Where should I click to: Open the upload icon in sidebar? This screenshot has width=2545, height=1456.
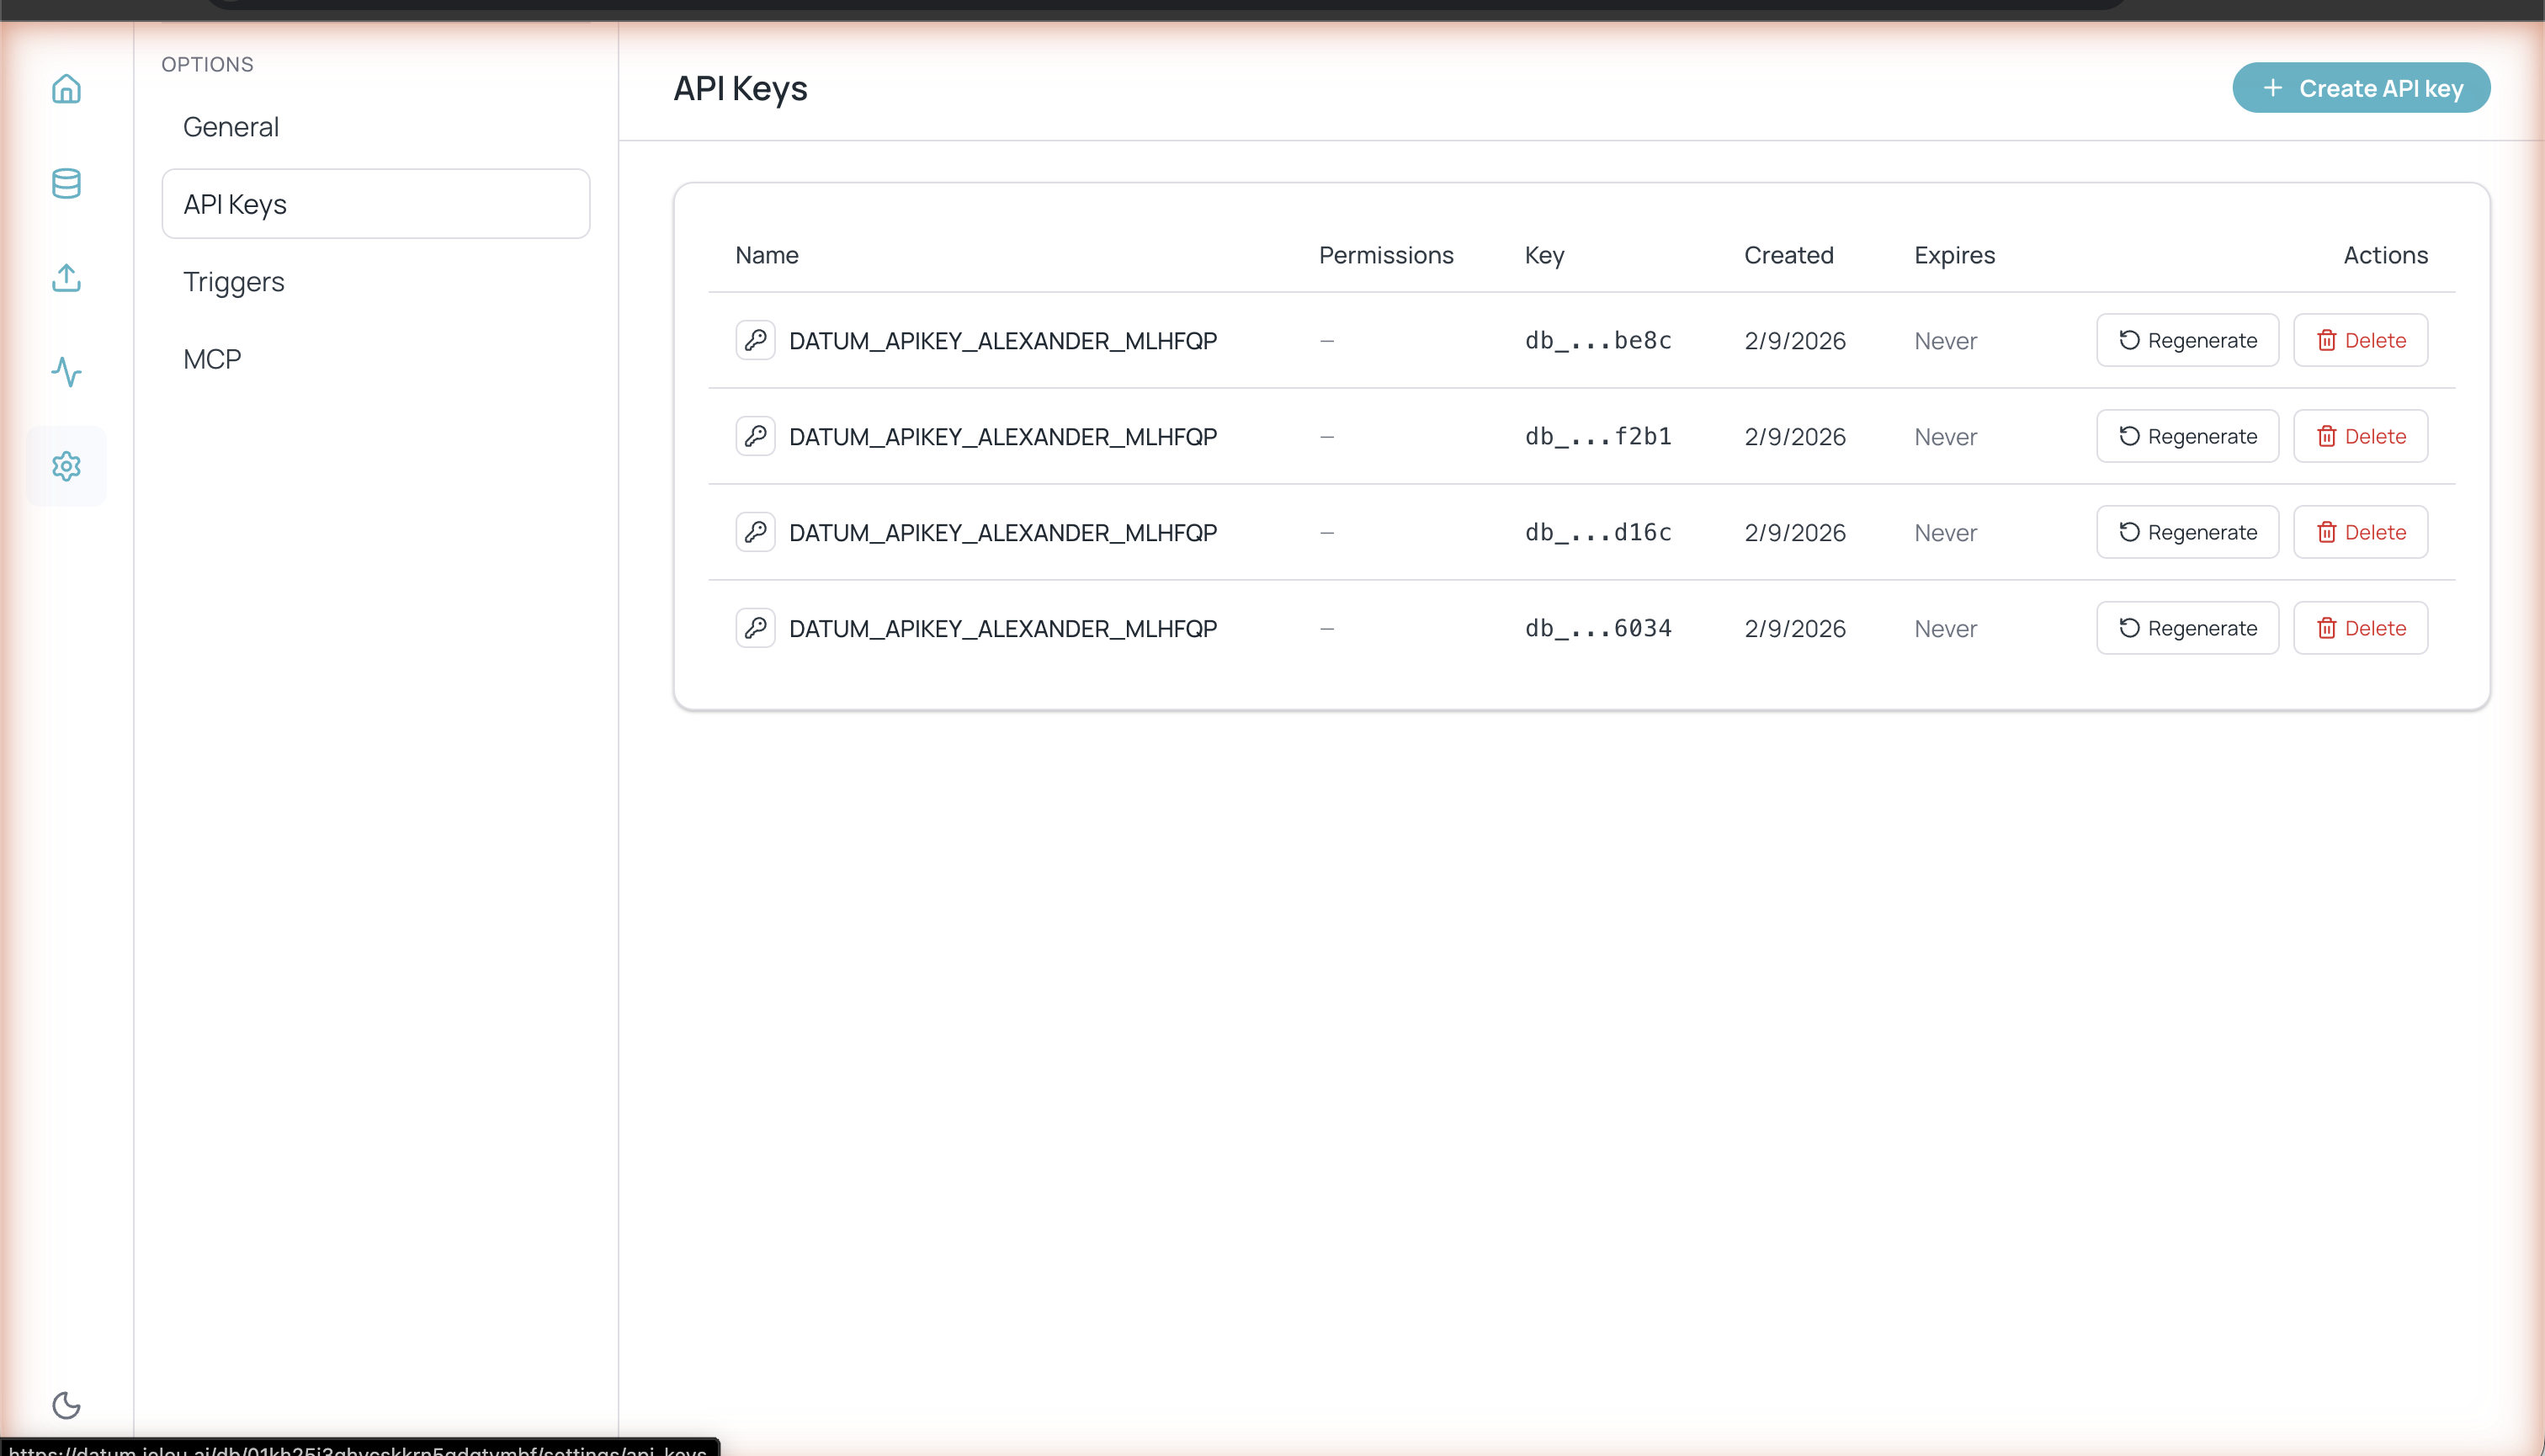(x=66, y=278)
